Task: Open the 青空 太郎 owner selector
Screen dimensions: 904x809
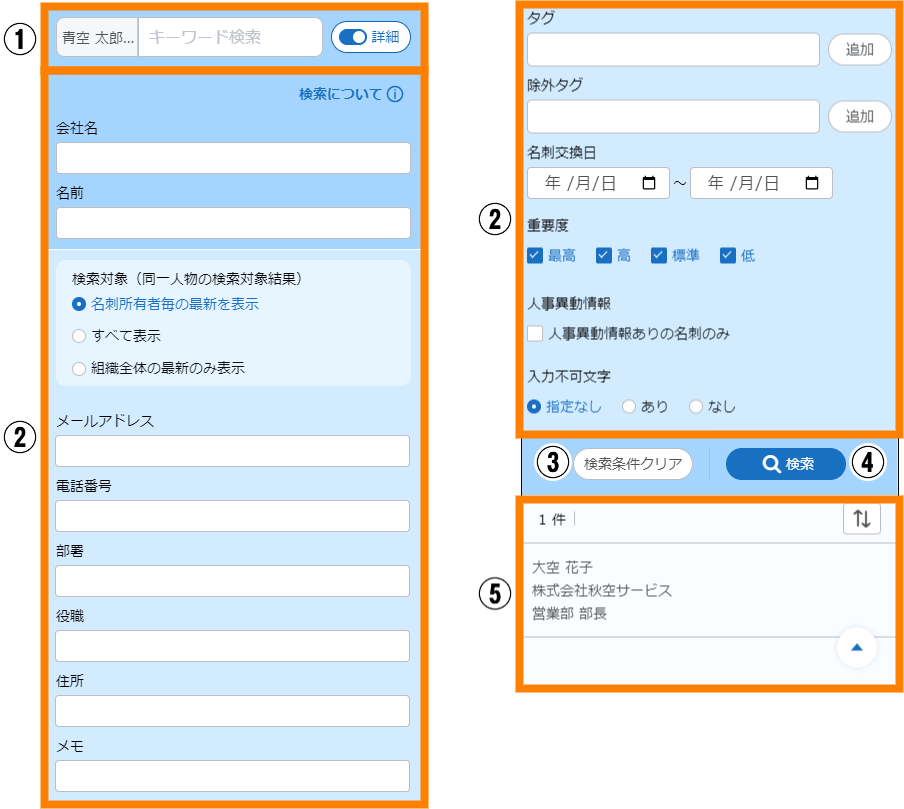Action: (97, 37)
